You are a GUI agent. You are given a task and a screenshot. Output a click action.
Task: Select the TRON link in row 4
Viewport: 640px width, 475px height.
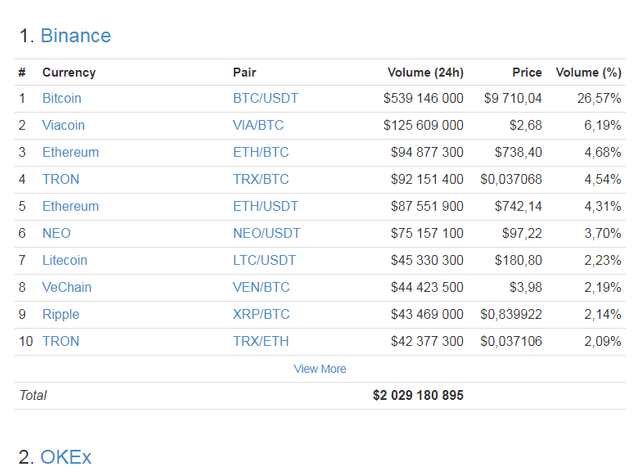click(x=60, y=179)
